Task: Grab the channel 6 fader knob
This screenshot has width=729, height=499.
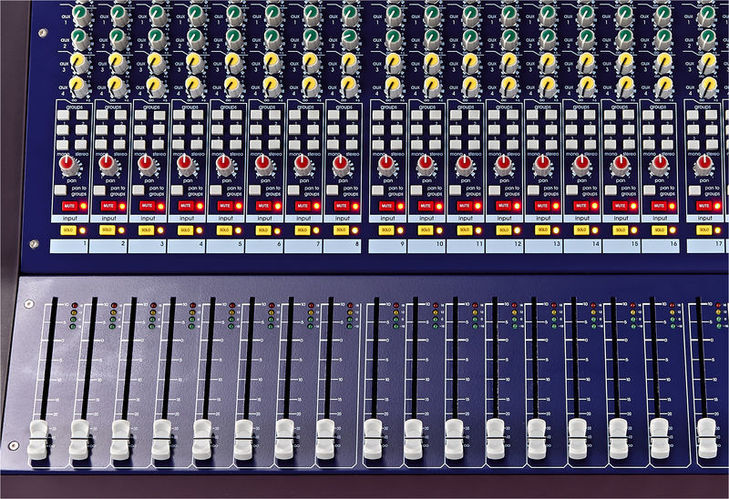Action: (243, 440)
